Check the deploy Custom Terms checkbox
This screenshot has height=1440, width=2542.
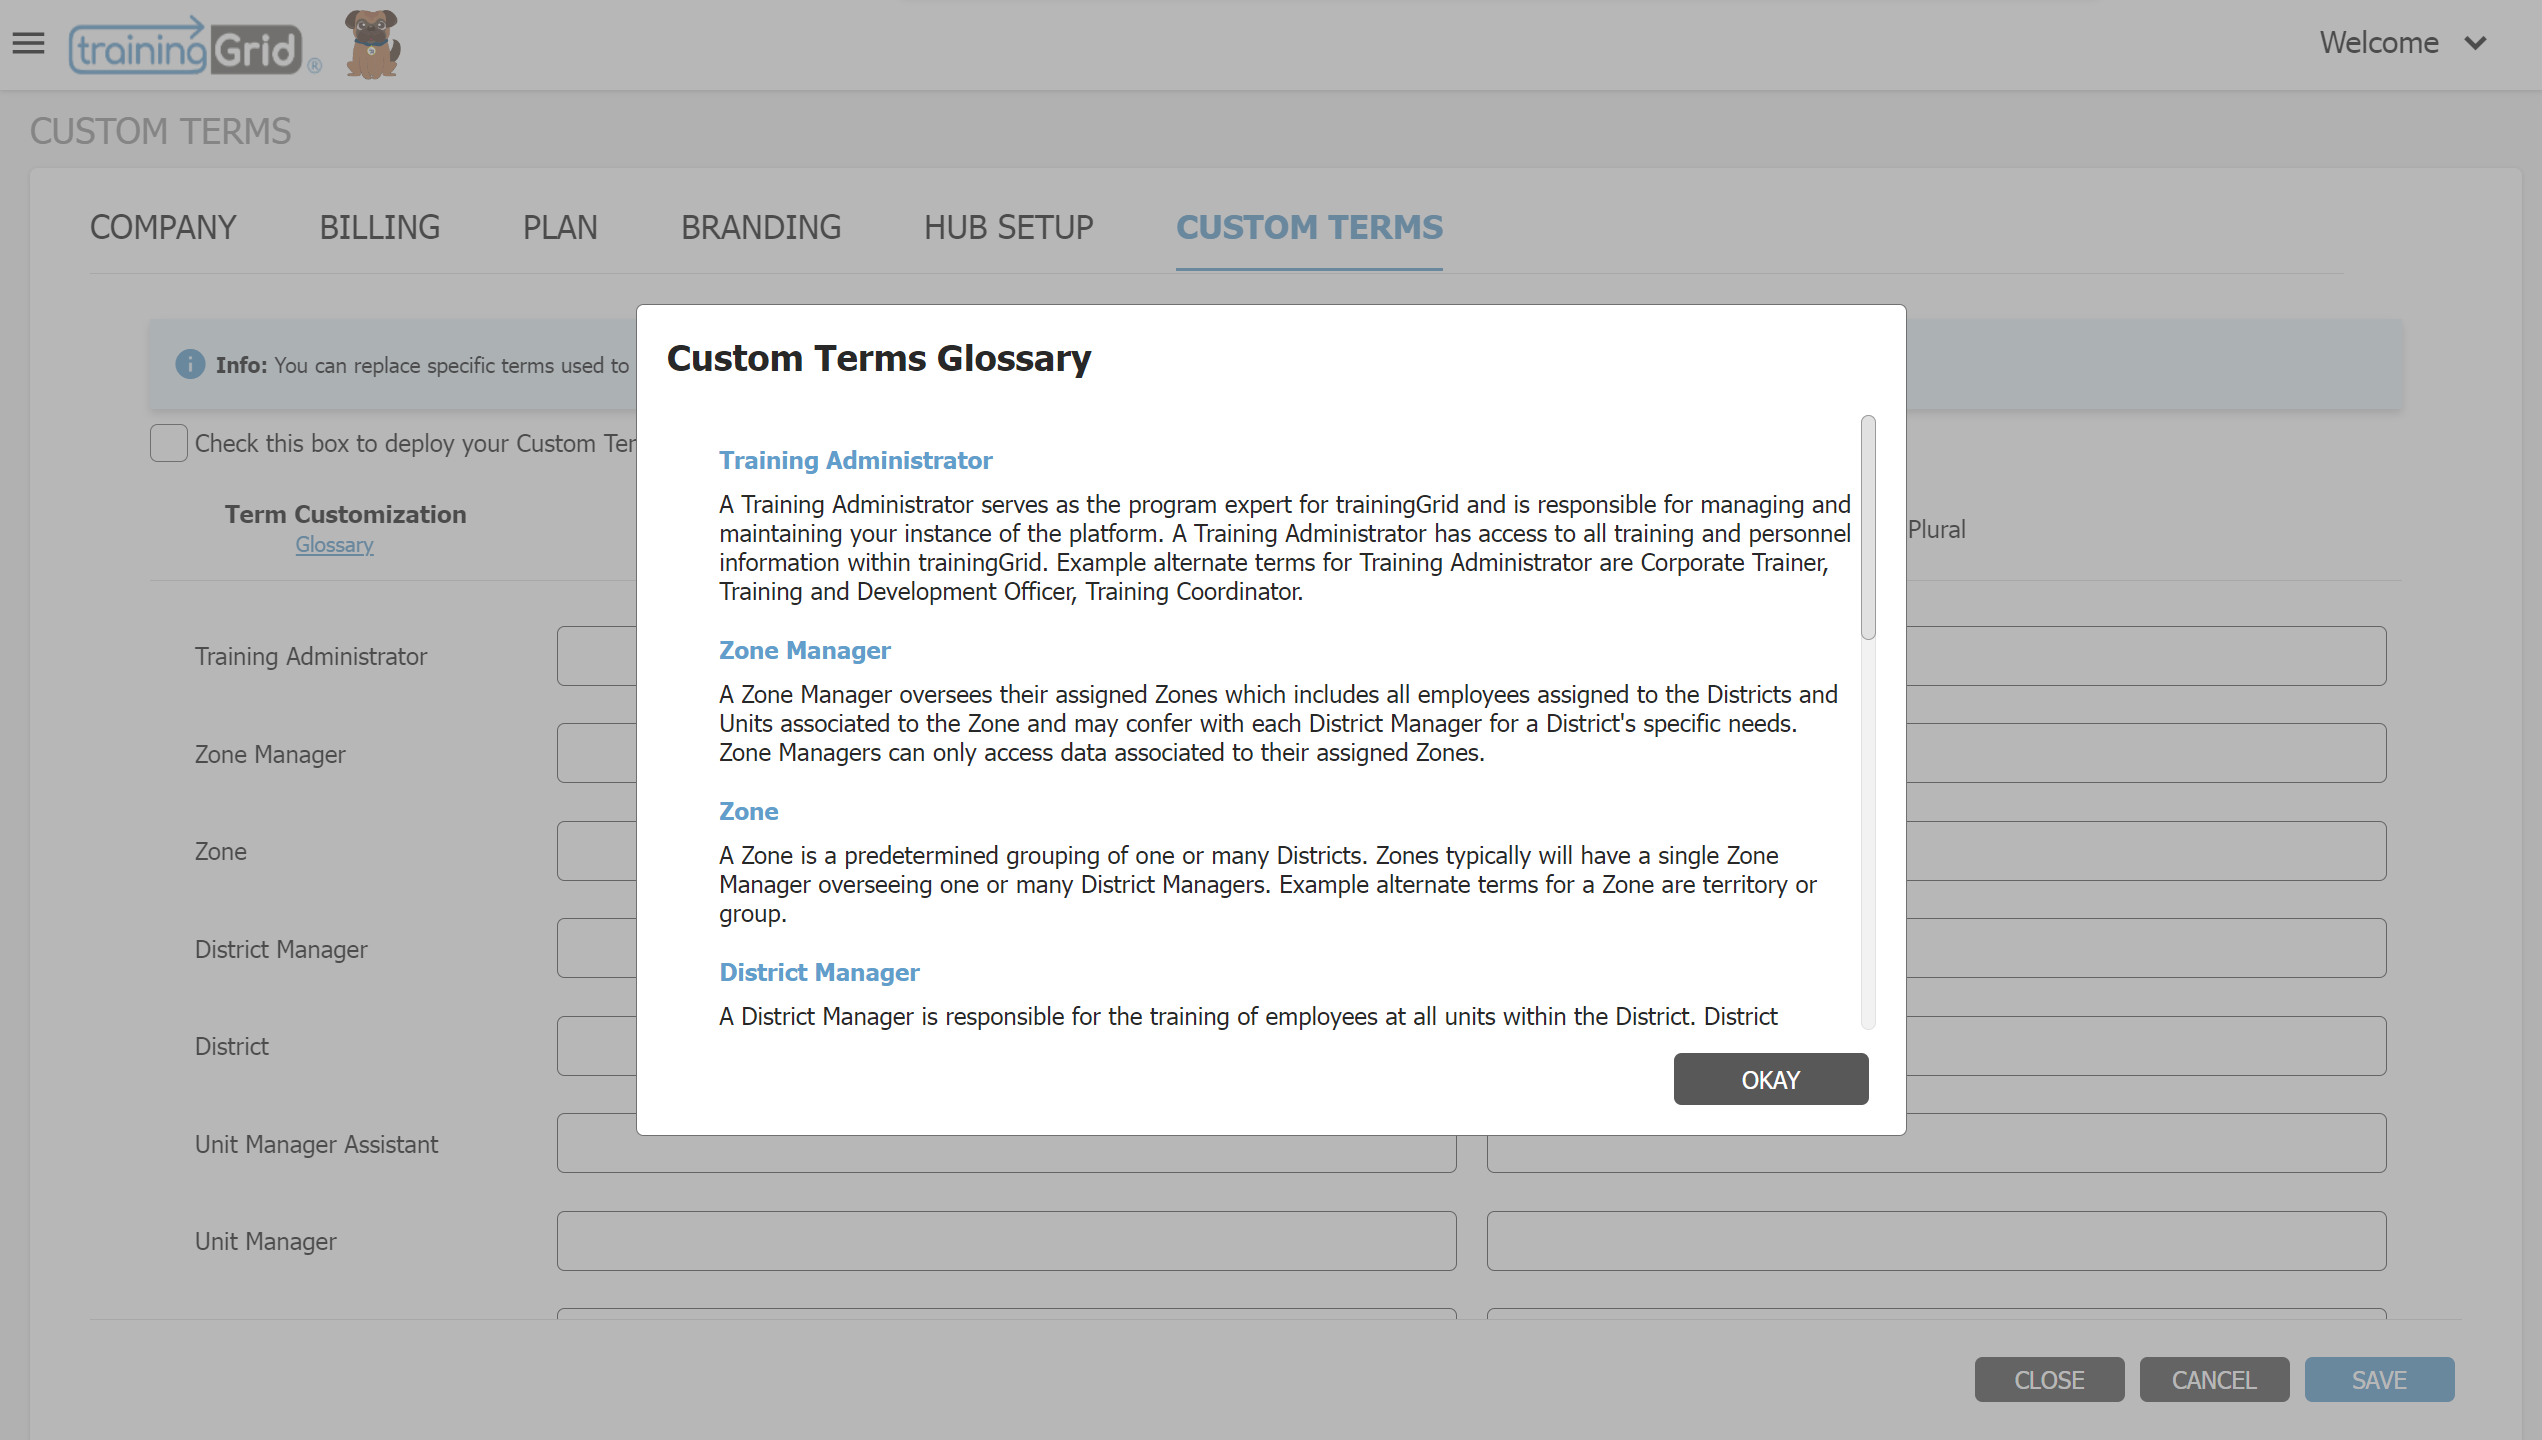[168, 443]
